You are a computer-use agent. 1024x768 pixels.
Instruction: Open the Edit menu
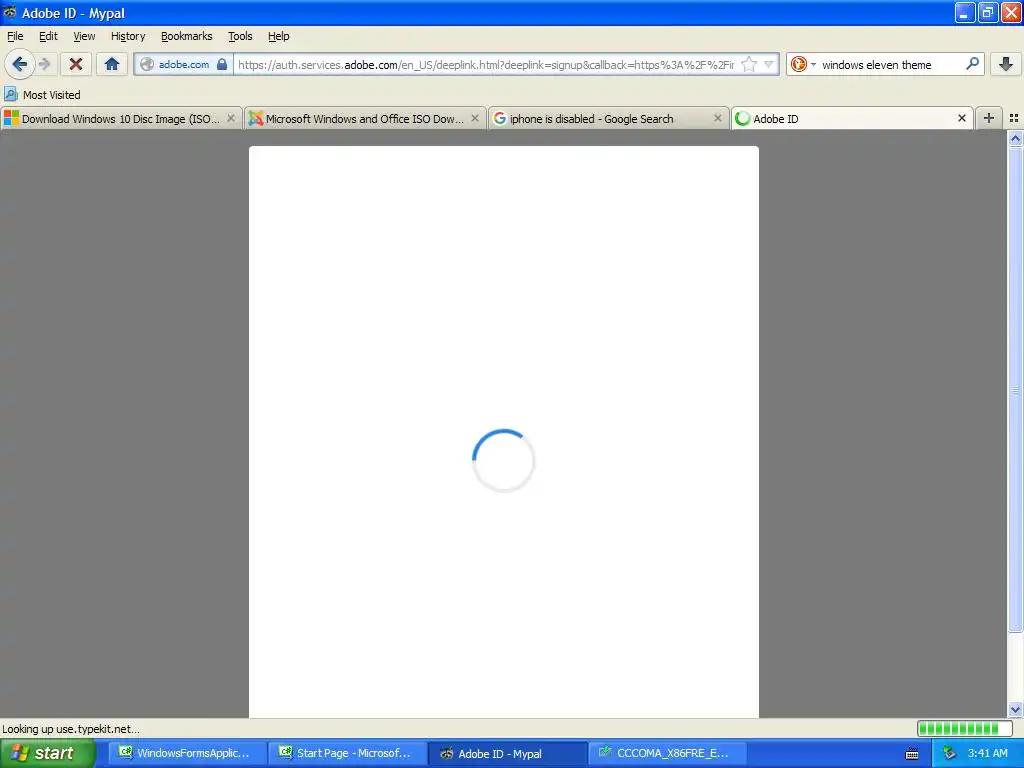click(x=48, y=36)
